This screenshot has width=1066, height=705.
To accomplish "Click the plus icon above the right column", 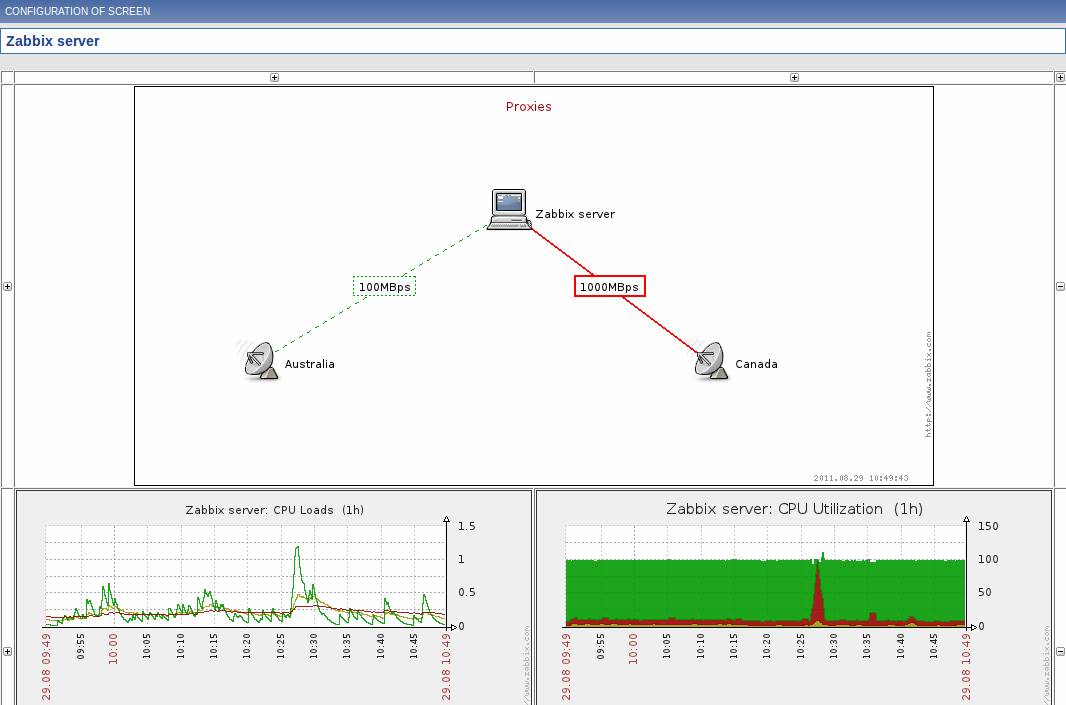I will click(x=794, y=78).
